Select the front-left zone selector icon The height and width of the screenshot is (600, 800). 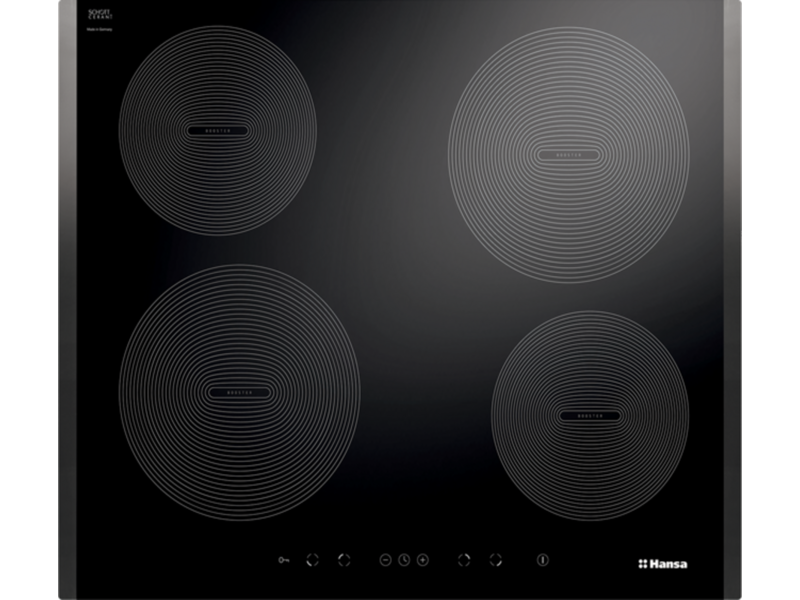pos(313,560)
